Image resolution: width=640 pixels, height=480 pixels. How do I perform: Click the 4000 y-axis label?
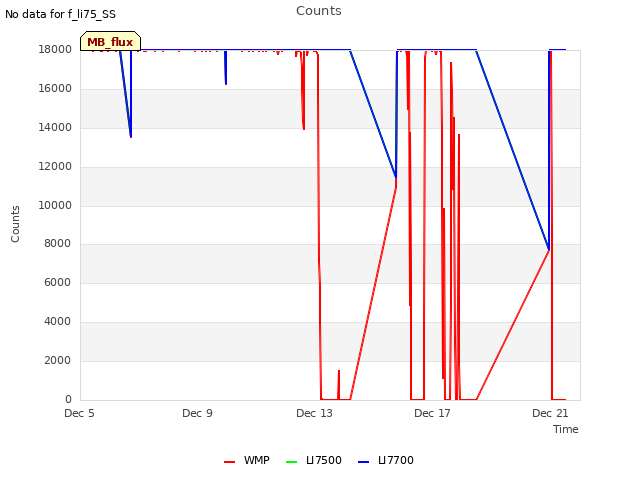[x=57, y=322]
